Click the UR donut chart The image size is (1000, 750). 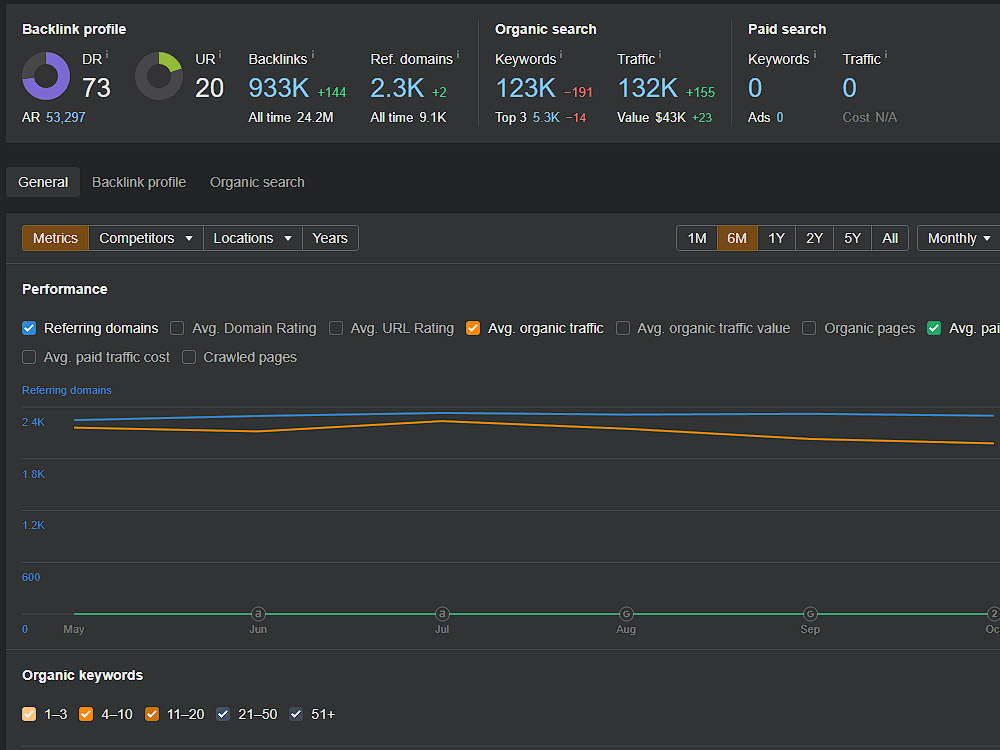click(x=159, y=76)
